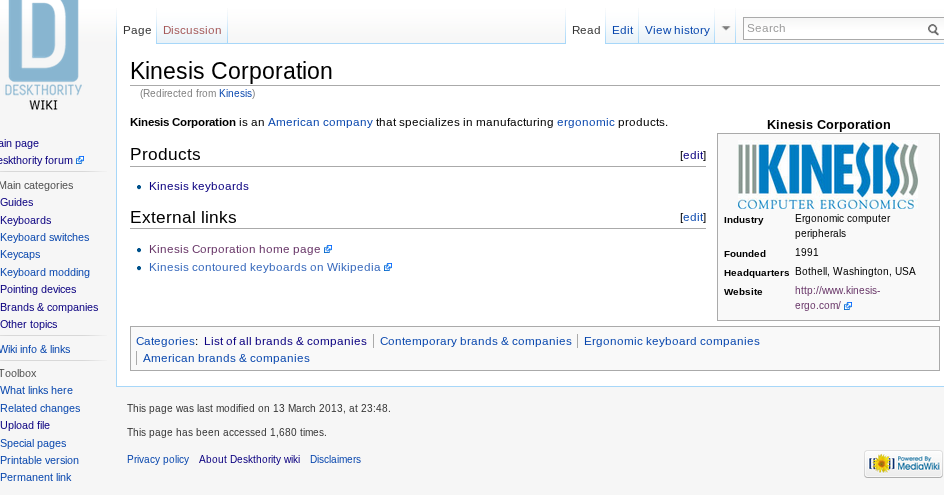944x495 pixels.
Task: Click the Deskthority wiki logo
Action: pyautogui.click(x=44, y=52)
